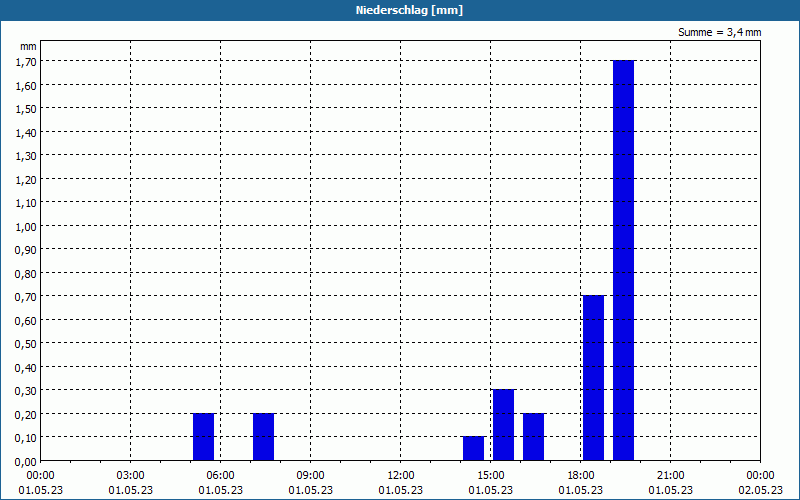Click the 0,10 mm bar before 15:00

(473, 448)
